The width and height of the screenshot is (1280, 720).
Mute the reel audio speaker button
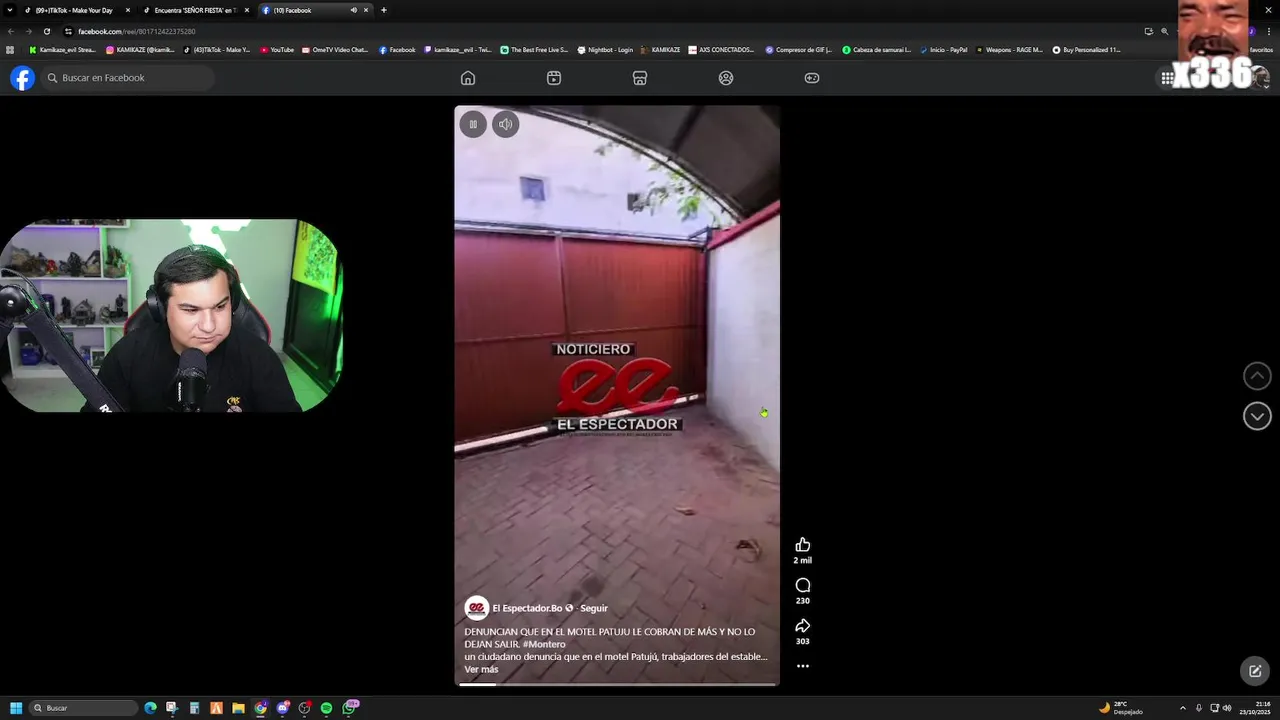505,124
